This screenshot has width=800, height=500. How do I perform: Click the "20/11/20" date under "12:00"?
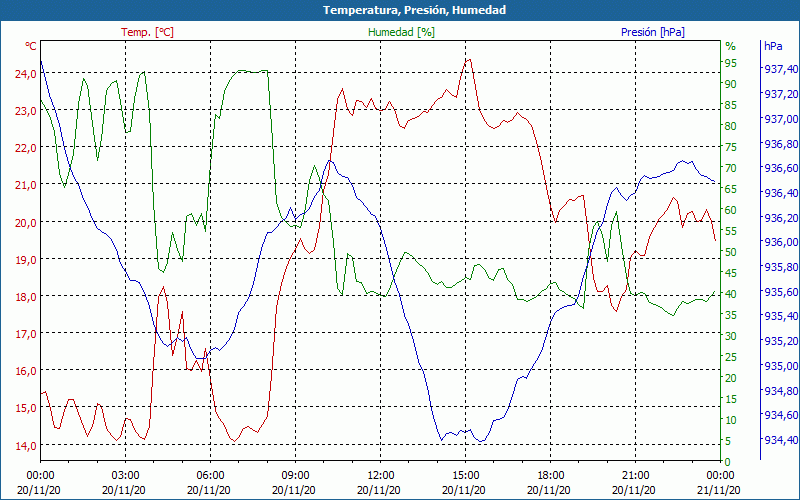tap(379, 490)
